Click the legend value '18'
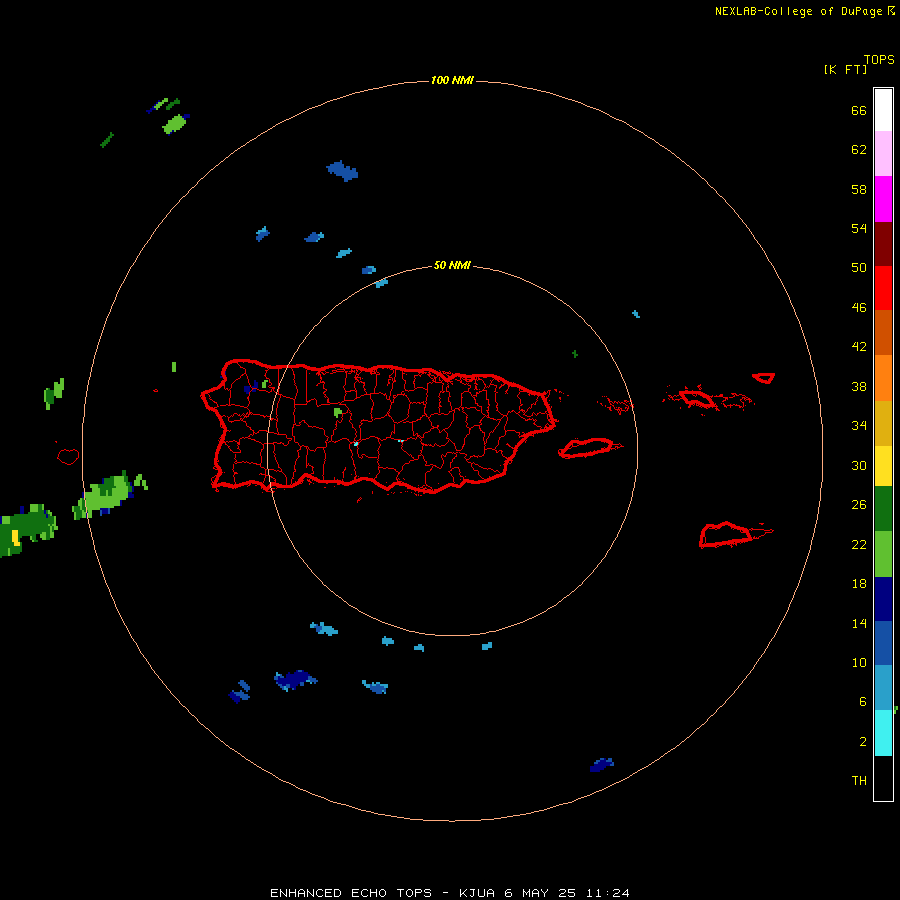 click(859, 584)
